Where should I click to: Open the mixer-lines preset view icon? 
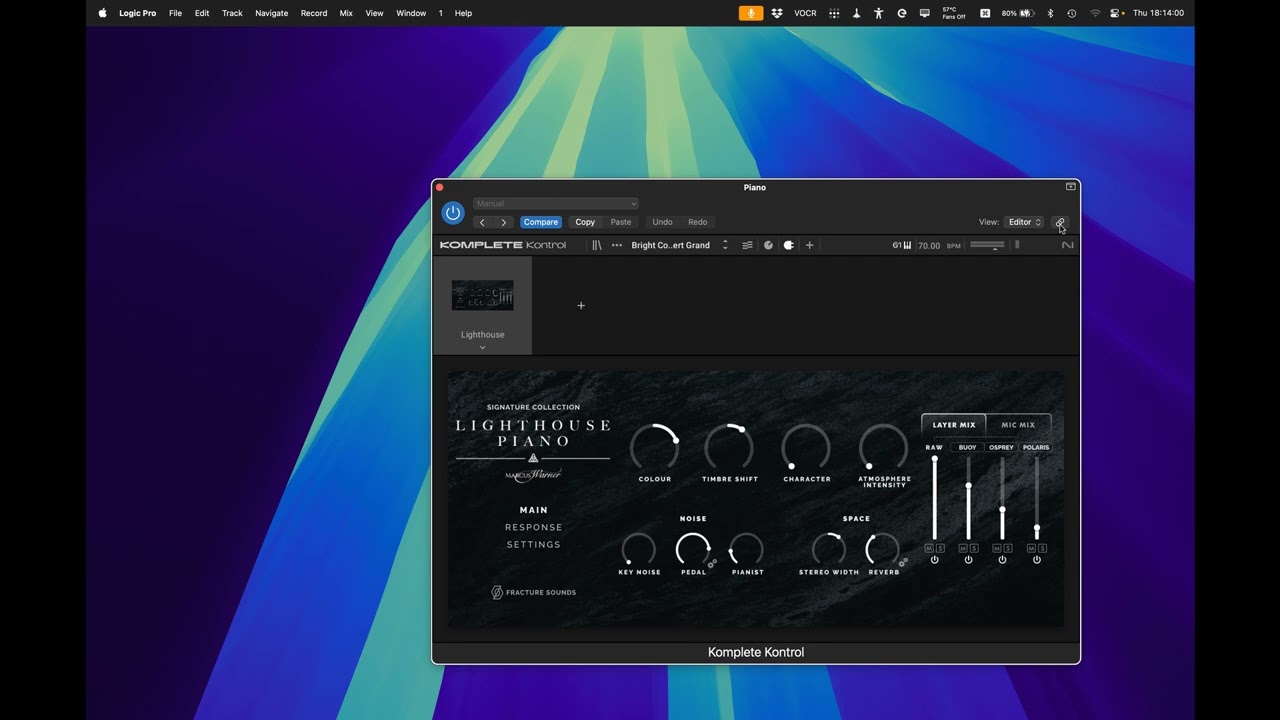[x=747, y=245]
